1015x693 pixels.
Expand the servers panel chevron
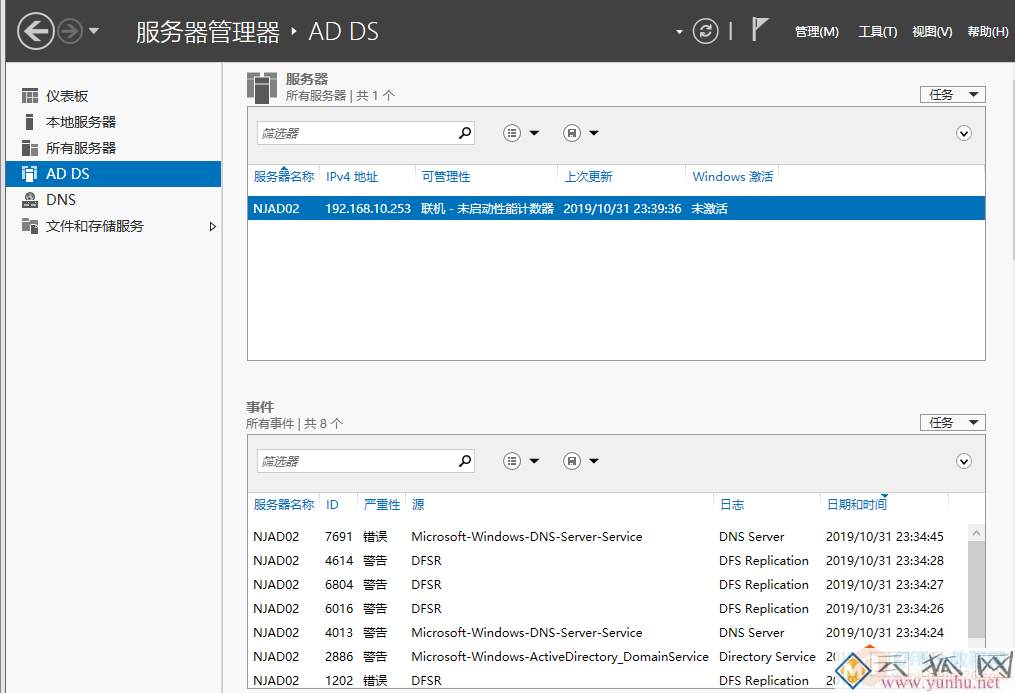964,133
